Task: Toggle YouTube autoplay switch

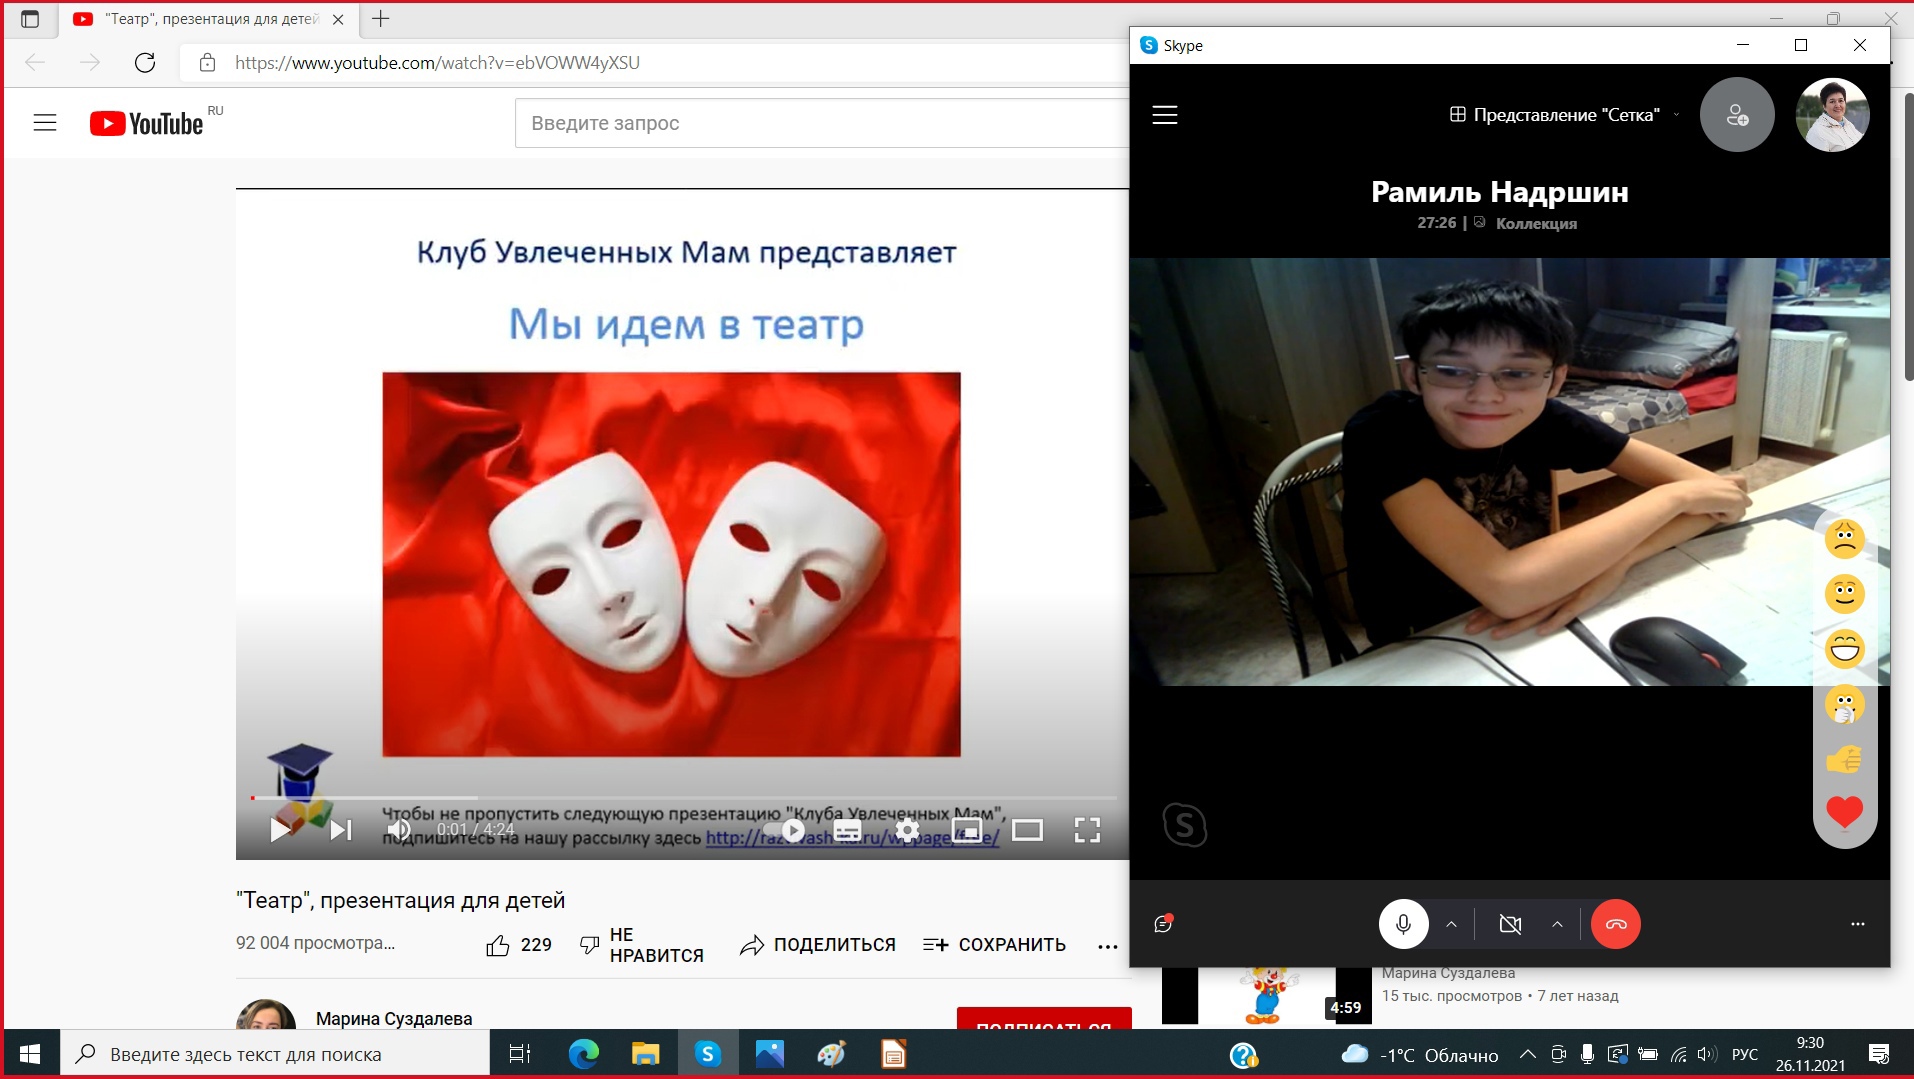Action: (x=784, y=830)
